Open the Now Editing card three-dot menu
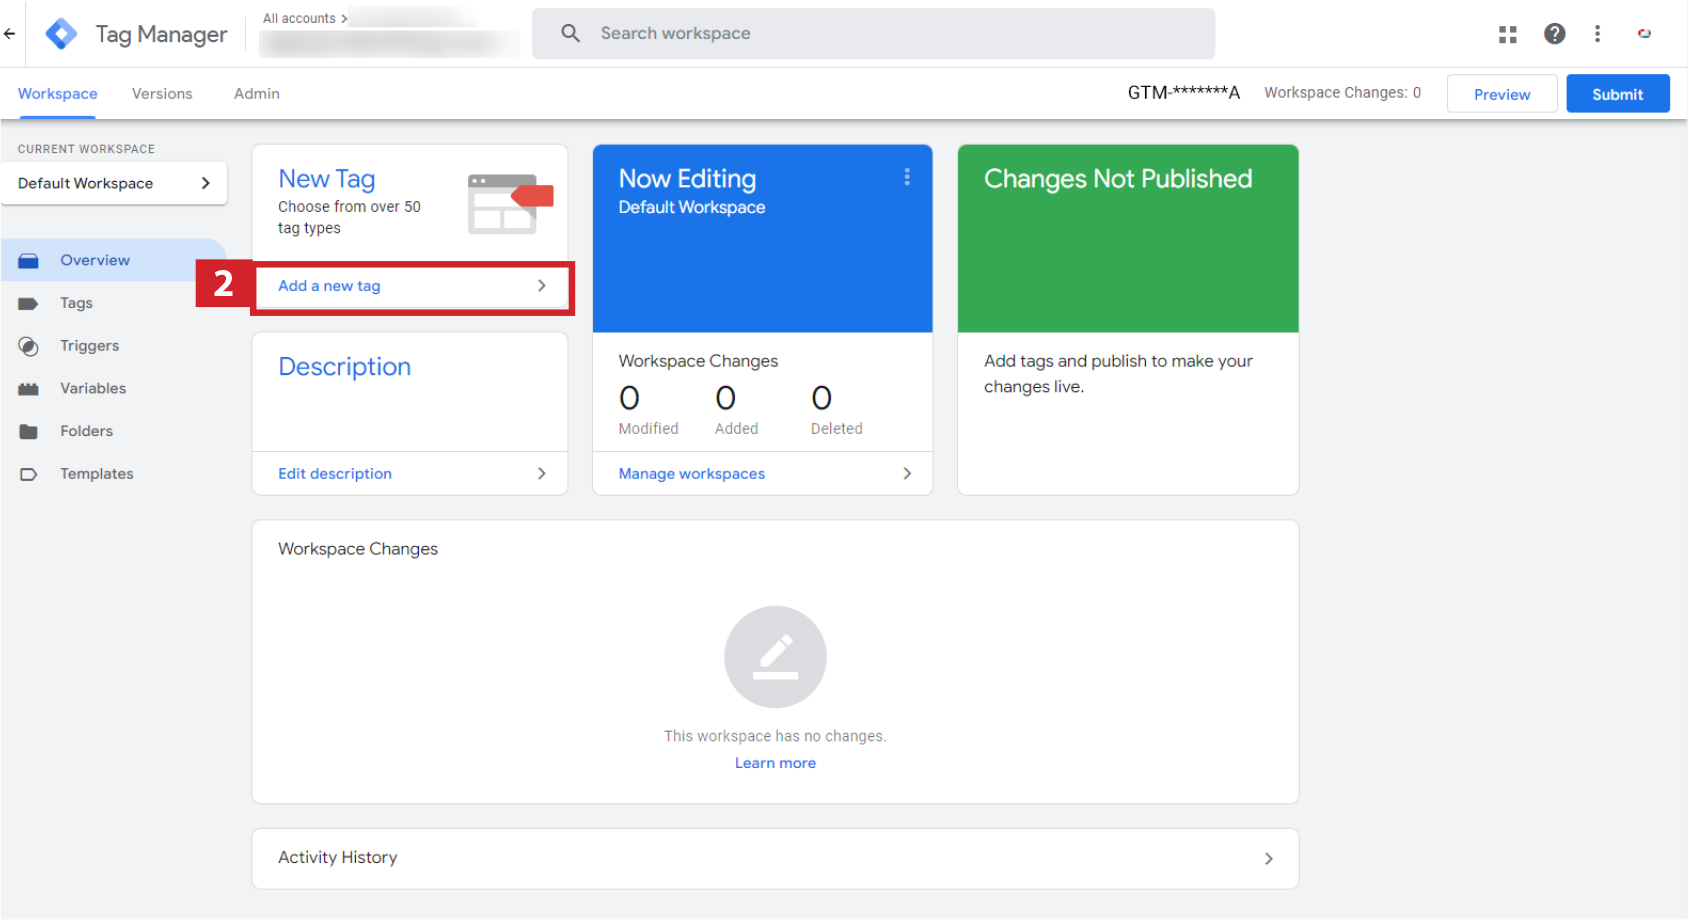 [x=907, y=177]
